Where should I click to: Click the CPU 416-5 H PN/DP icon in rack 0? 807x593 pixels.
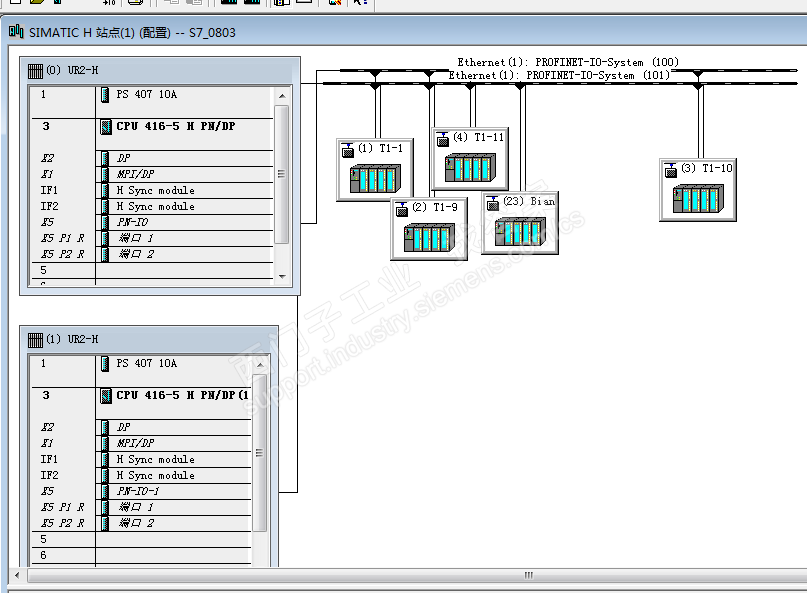coord(106,127)
